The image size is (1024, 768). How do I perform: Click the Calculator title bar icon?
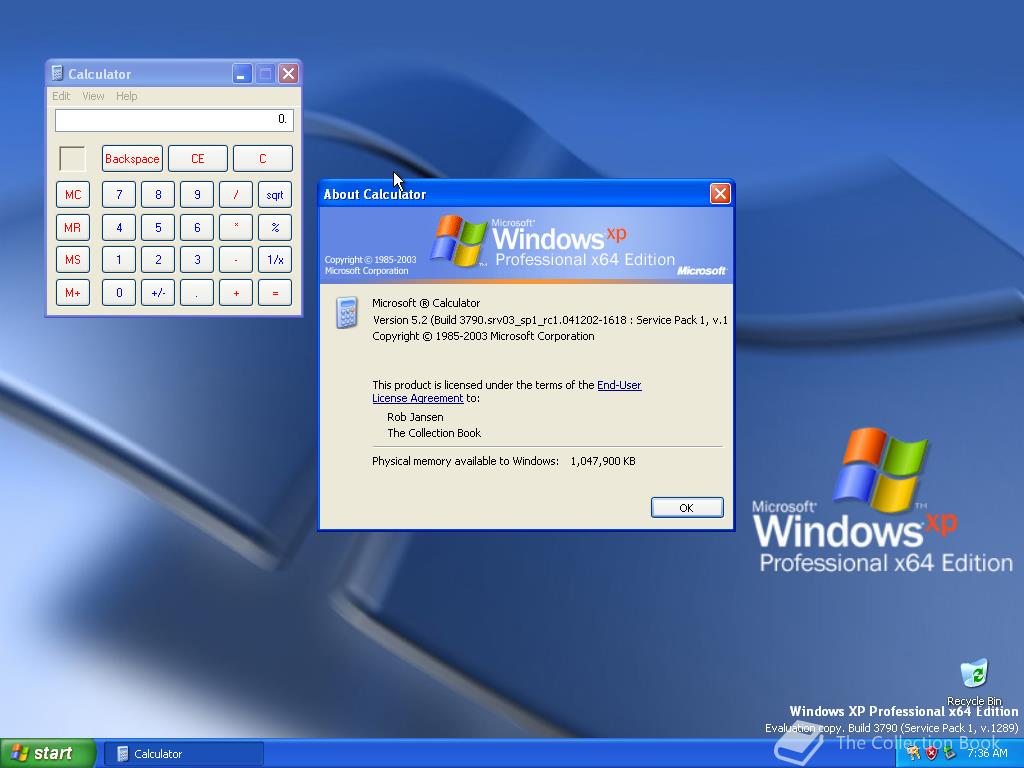tap(57, 73)
